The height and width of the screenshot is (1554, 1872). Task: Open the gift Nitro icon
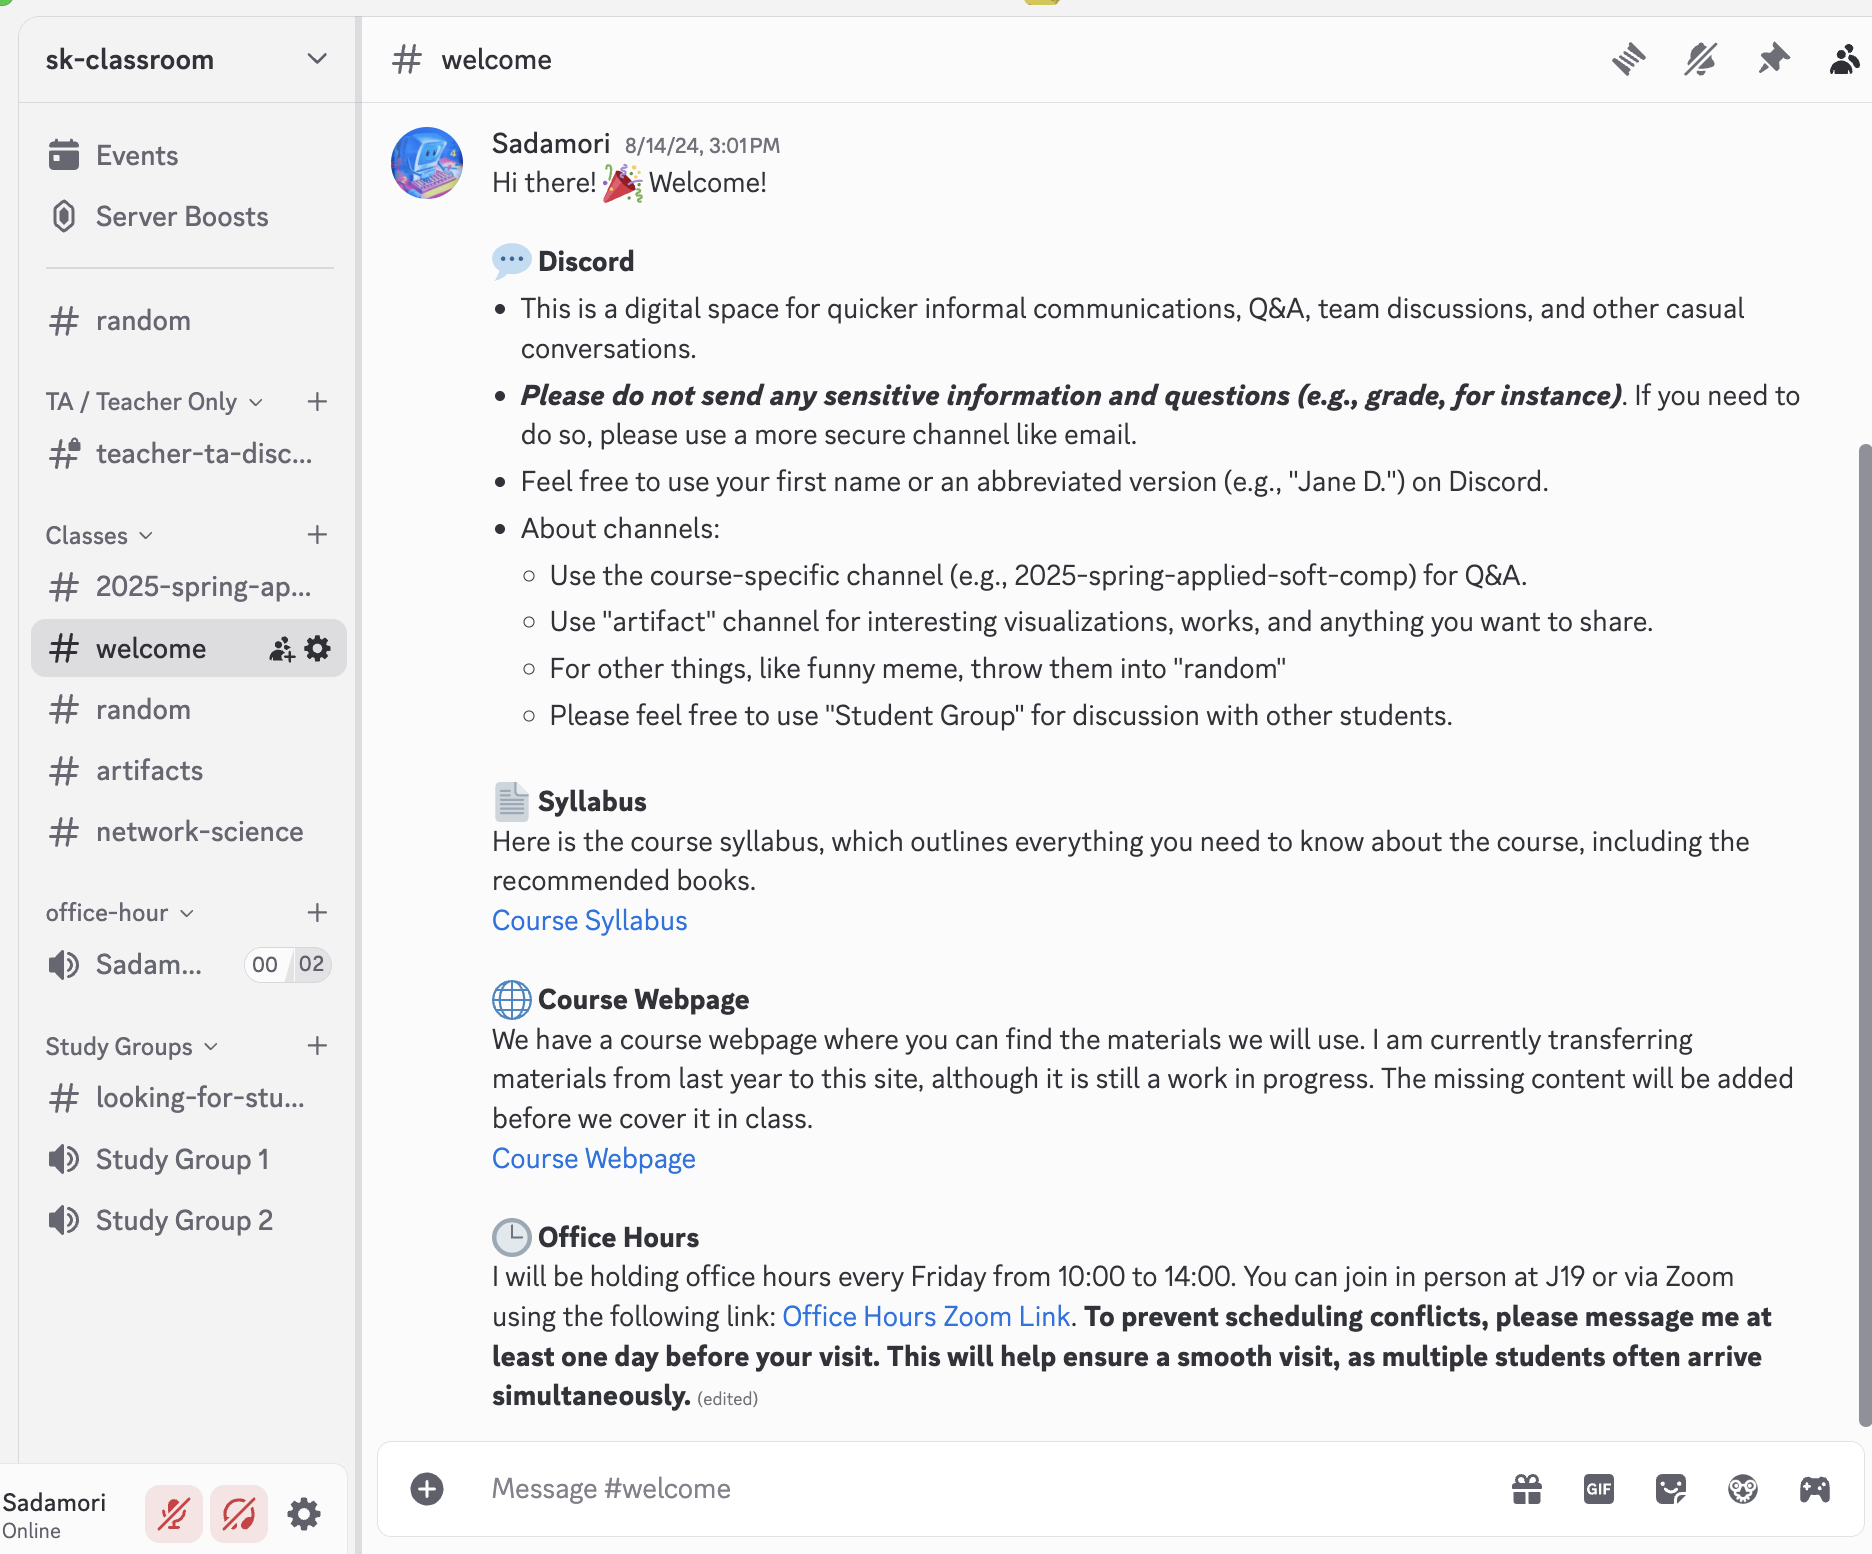[x=1526, y=1489]
